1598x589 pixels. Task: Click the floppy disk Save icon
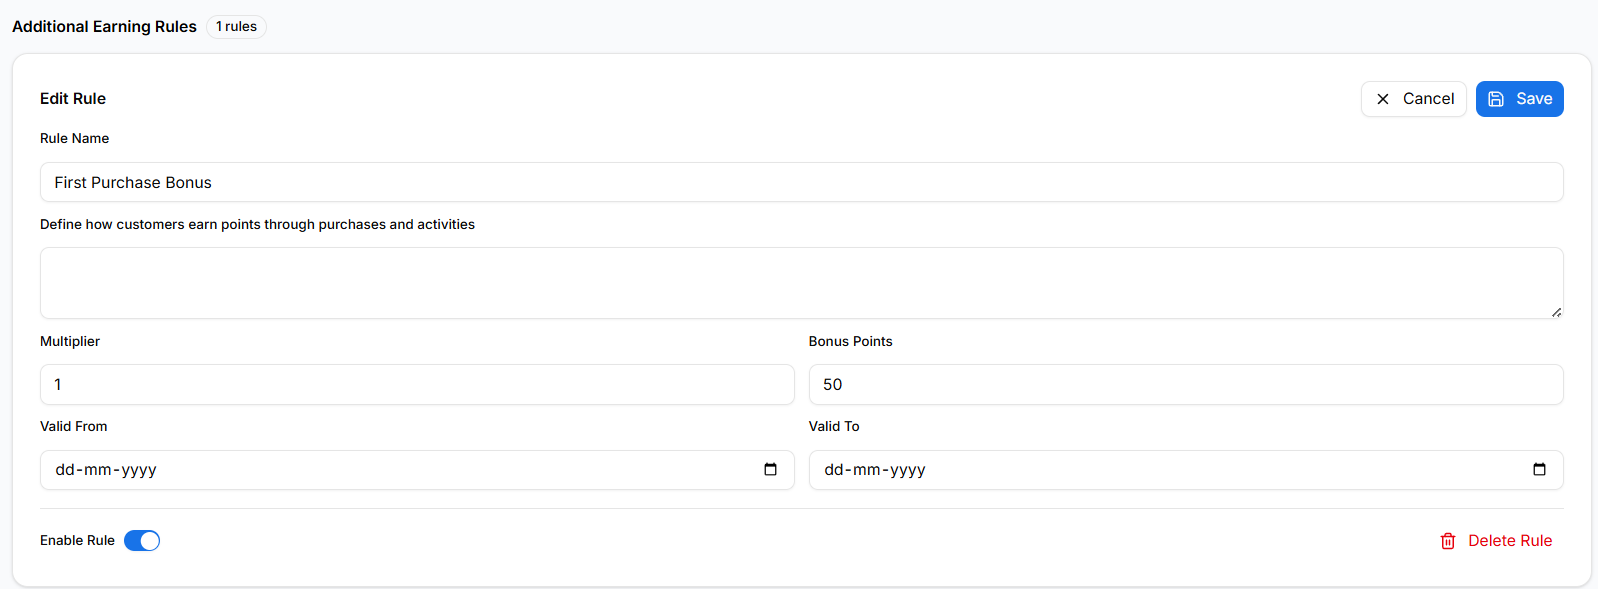(x=1496, y=99)
